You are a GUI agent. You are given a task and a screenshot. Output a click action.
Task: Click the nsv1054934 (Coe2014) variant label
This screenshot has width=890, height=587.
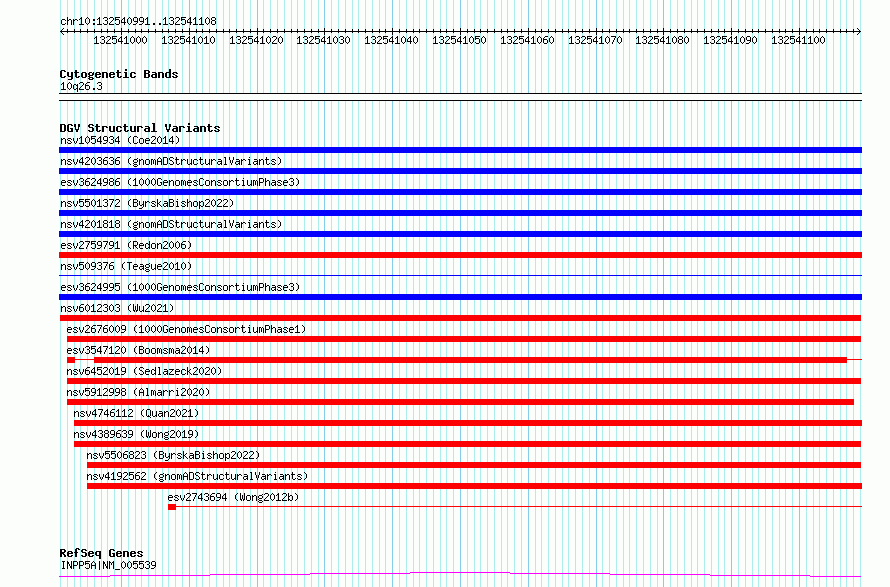(x=120, y=140)
